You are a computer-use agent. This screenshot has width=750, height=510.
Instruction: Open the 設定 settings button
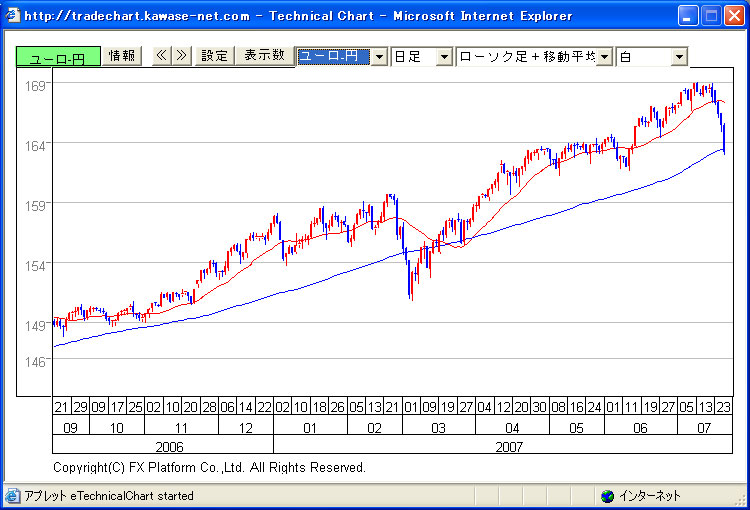click(x=215, y=56)
